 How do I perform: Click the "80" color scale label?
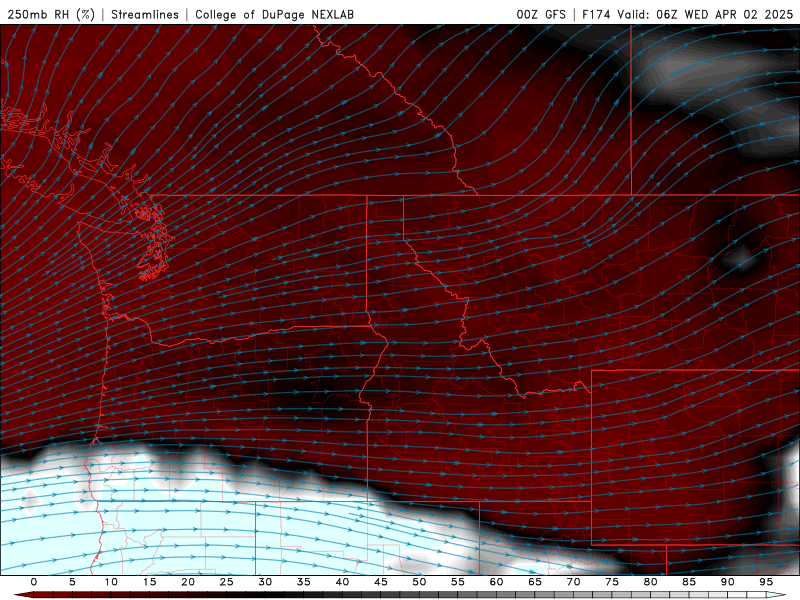coord(650,582)
